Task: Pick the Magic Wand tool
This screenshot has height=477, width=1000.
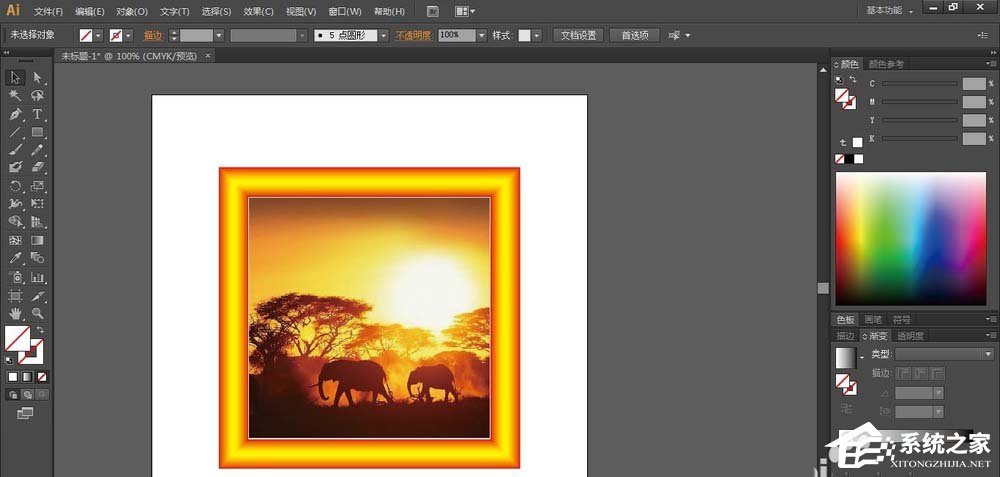Action: tap(16, 96)
